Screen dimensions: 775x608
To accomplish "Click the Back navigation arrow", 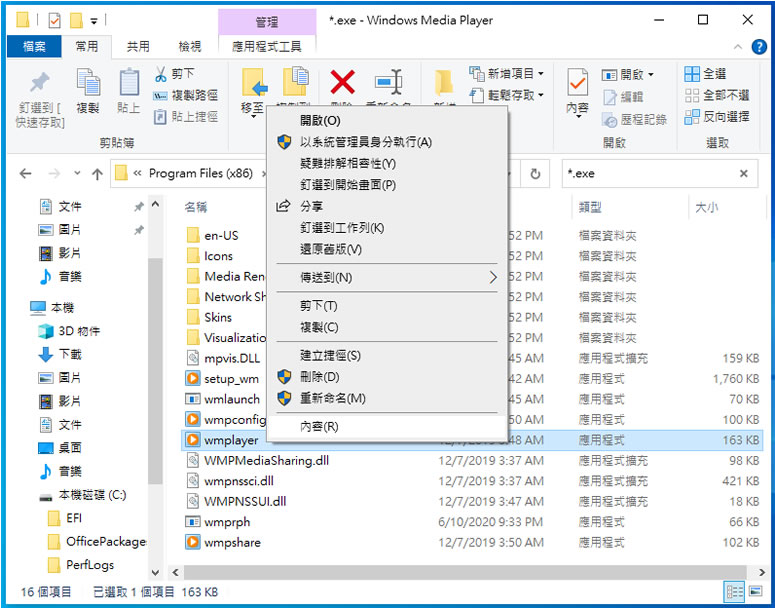I will click(x=25, y=174).
